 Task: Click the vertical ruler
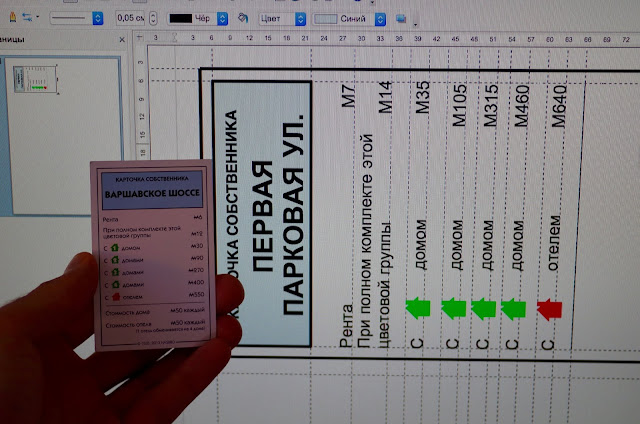coord(141,102)
